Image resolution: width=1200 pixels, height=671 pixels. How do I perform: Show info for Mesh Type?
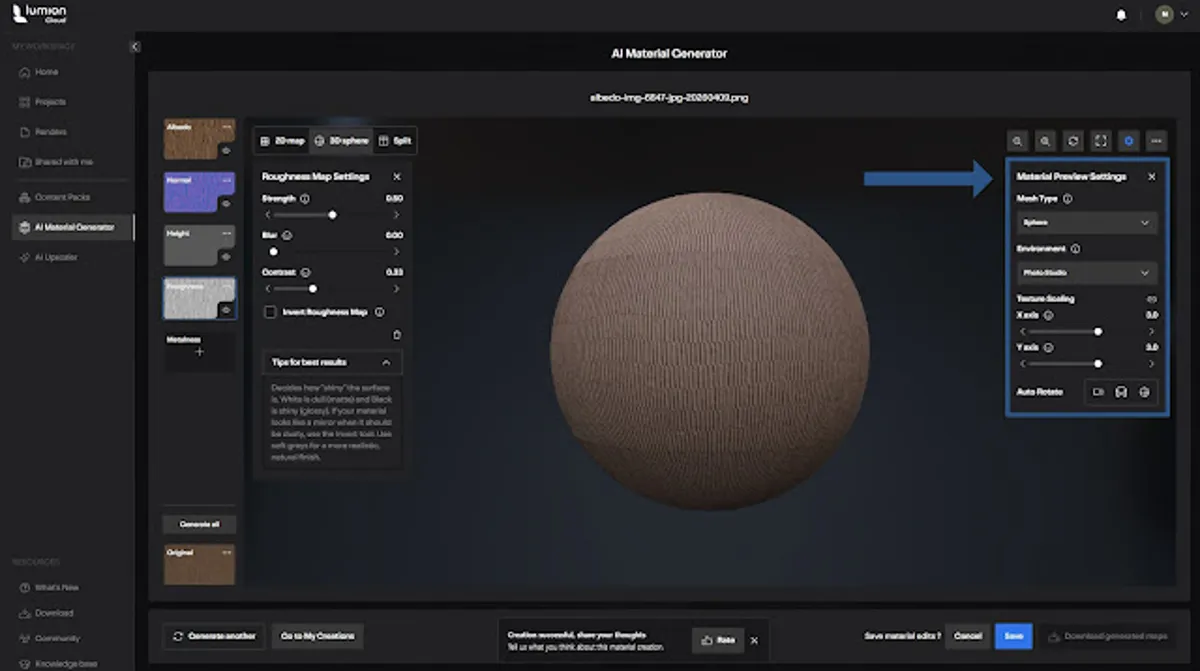(x=1067, y=199)
